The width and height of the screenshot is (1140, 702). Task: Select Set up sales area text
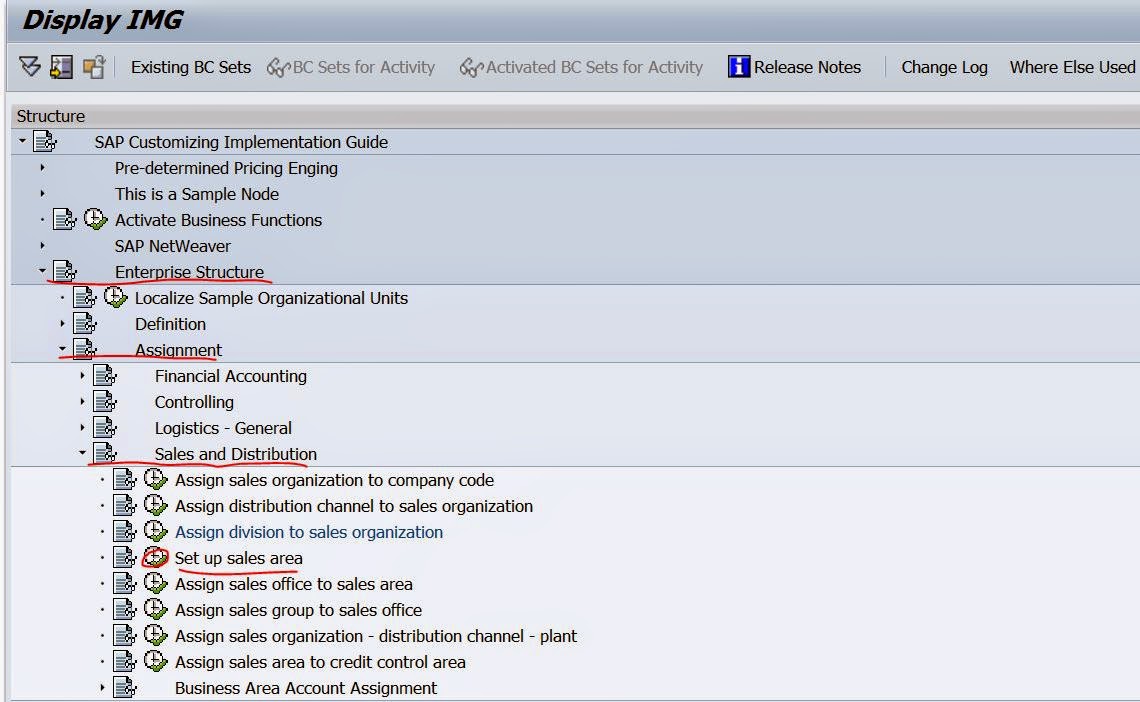[x=238, y=558]
